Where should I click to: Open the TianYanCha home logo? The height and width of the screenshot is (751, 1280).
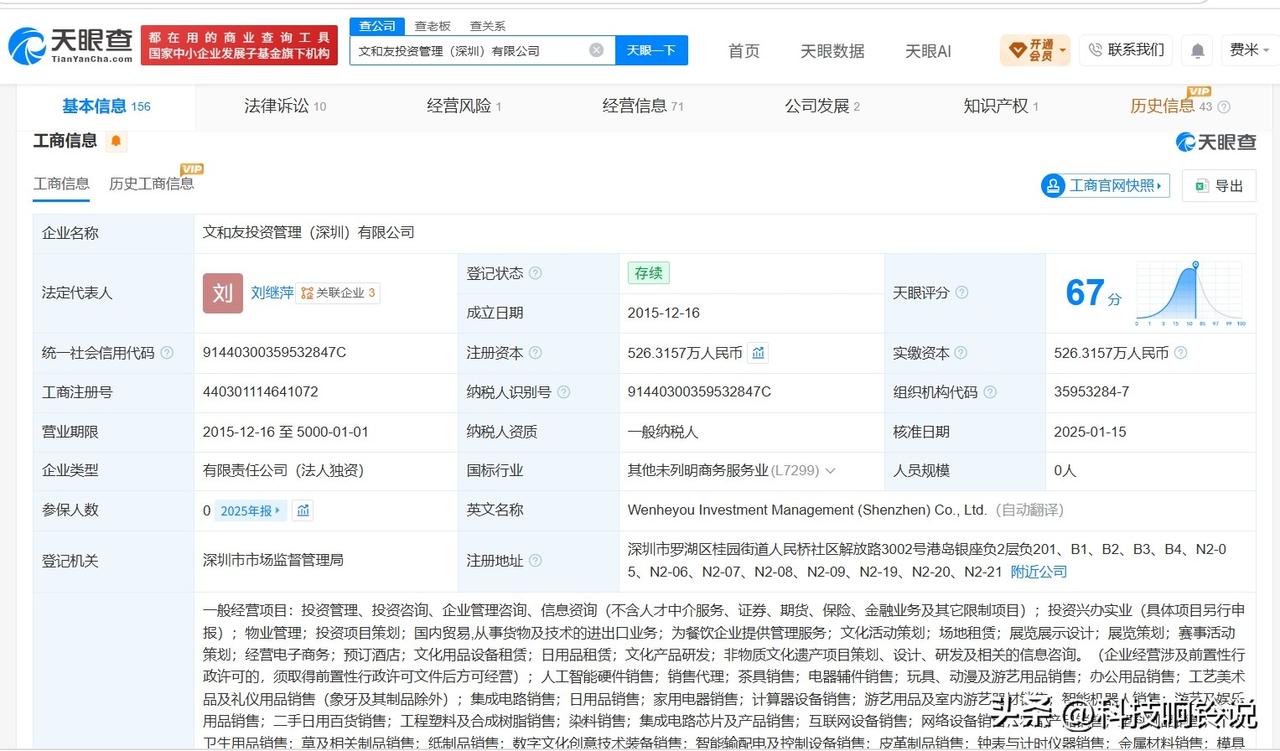click(x=71, y=45)
